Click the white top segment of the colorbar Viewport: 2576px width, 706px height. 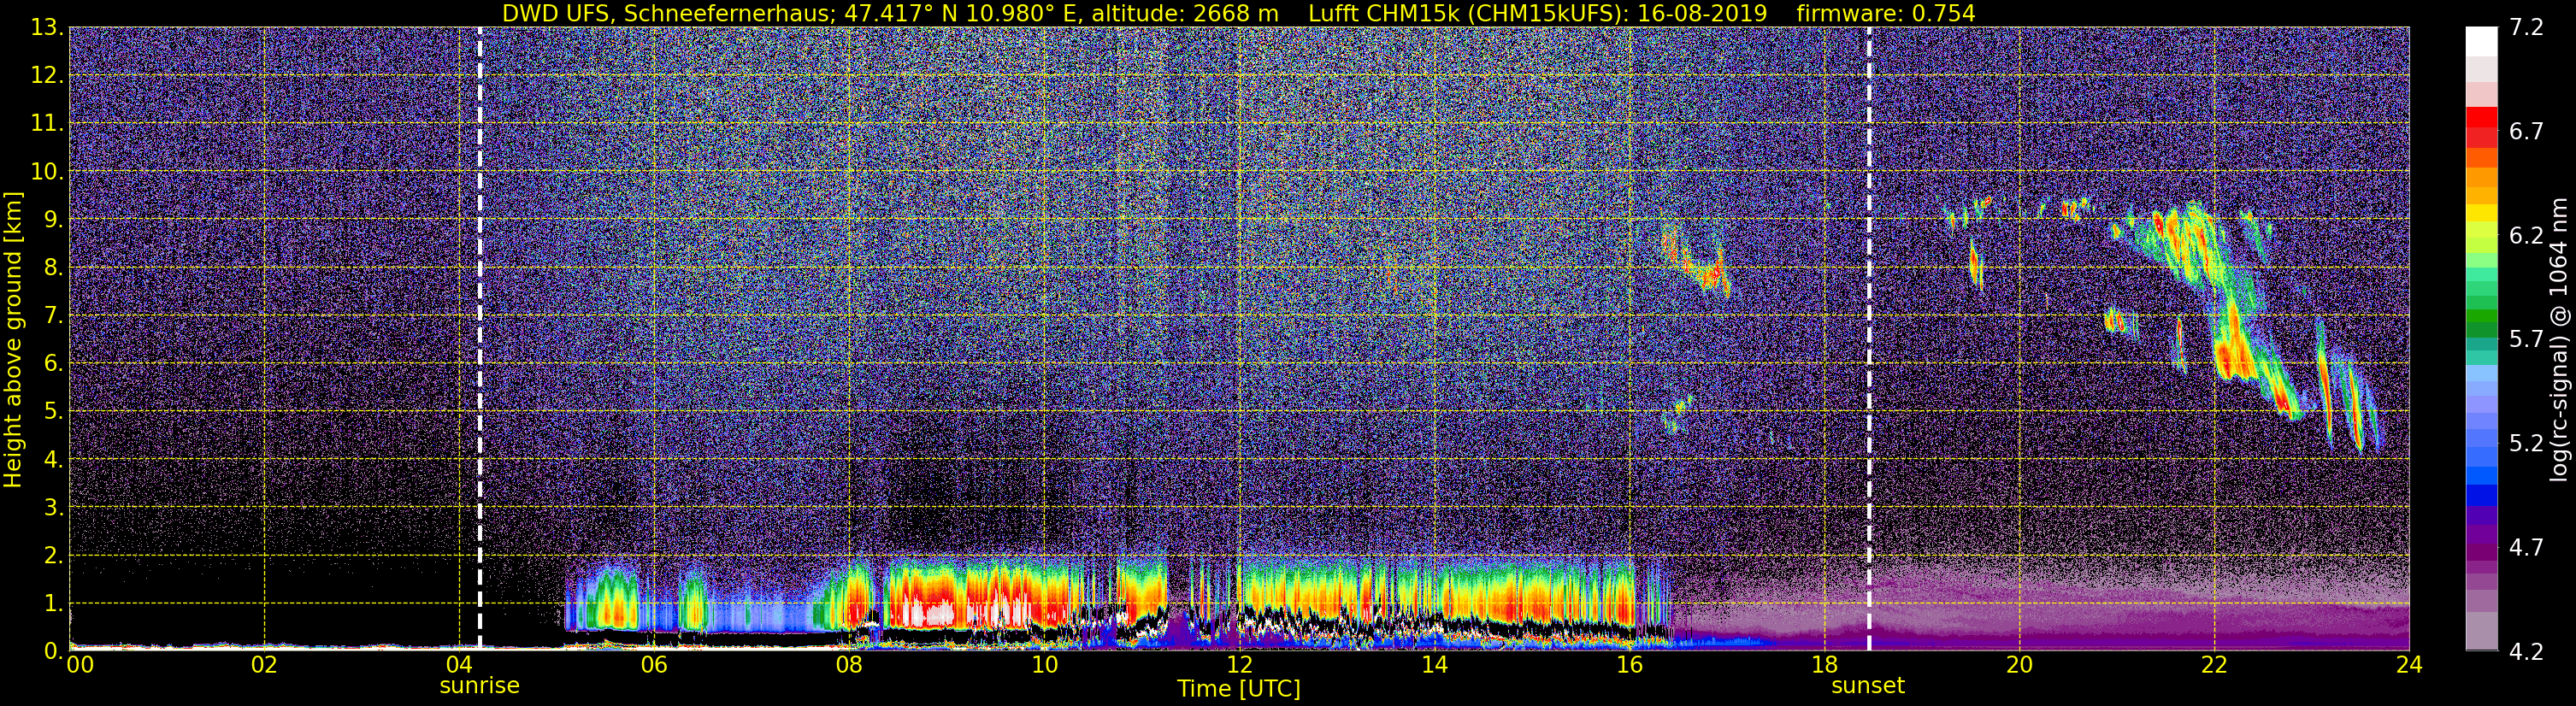(x=2481, y=42)
